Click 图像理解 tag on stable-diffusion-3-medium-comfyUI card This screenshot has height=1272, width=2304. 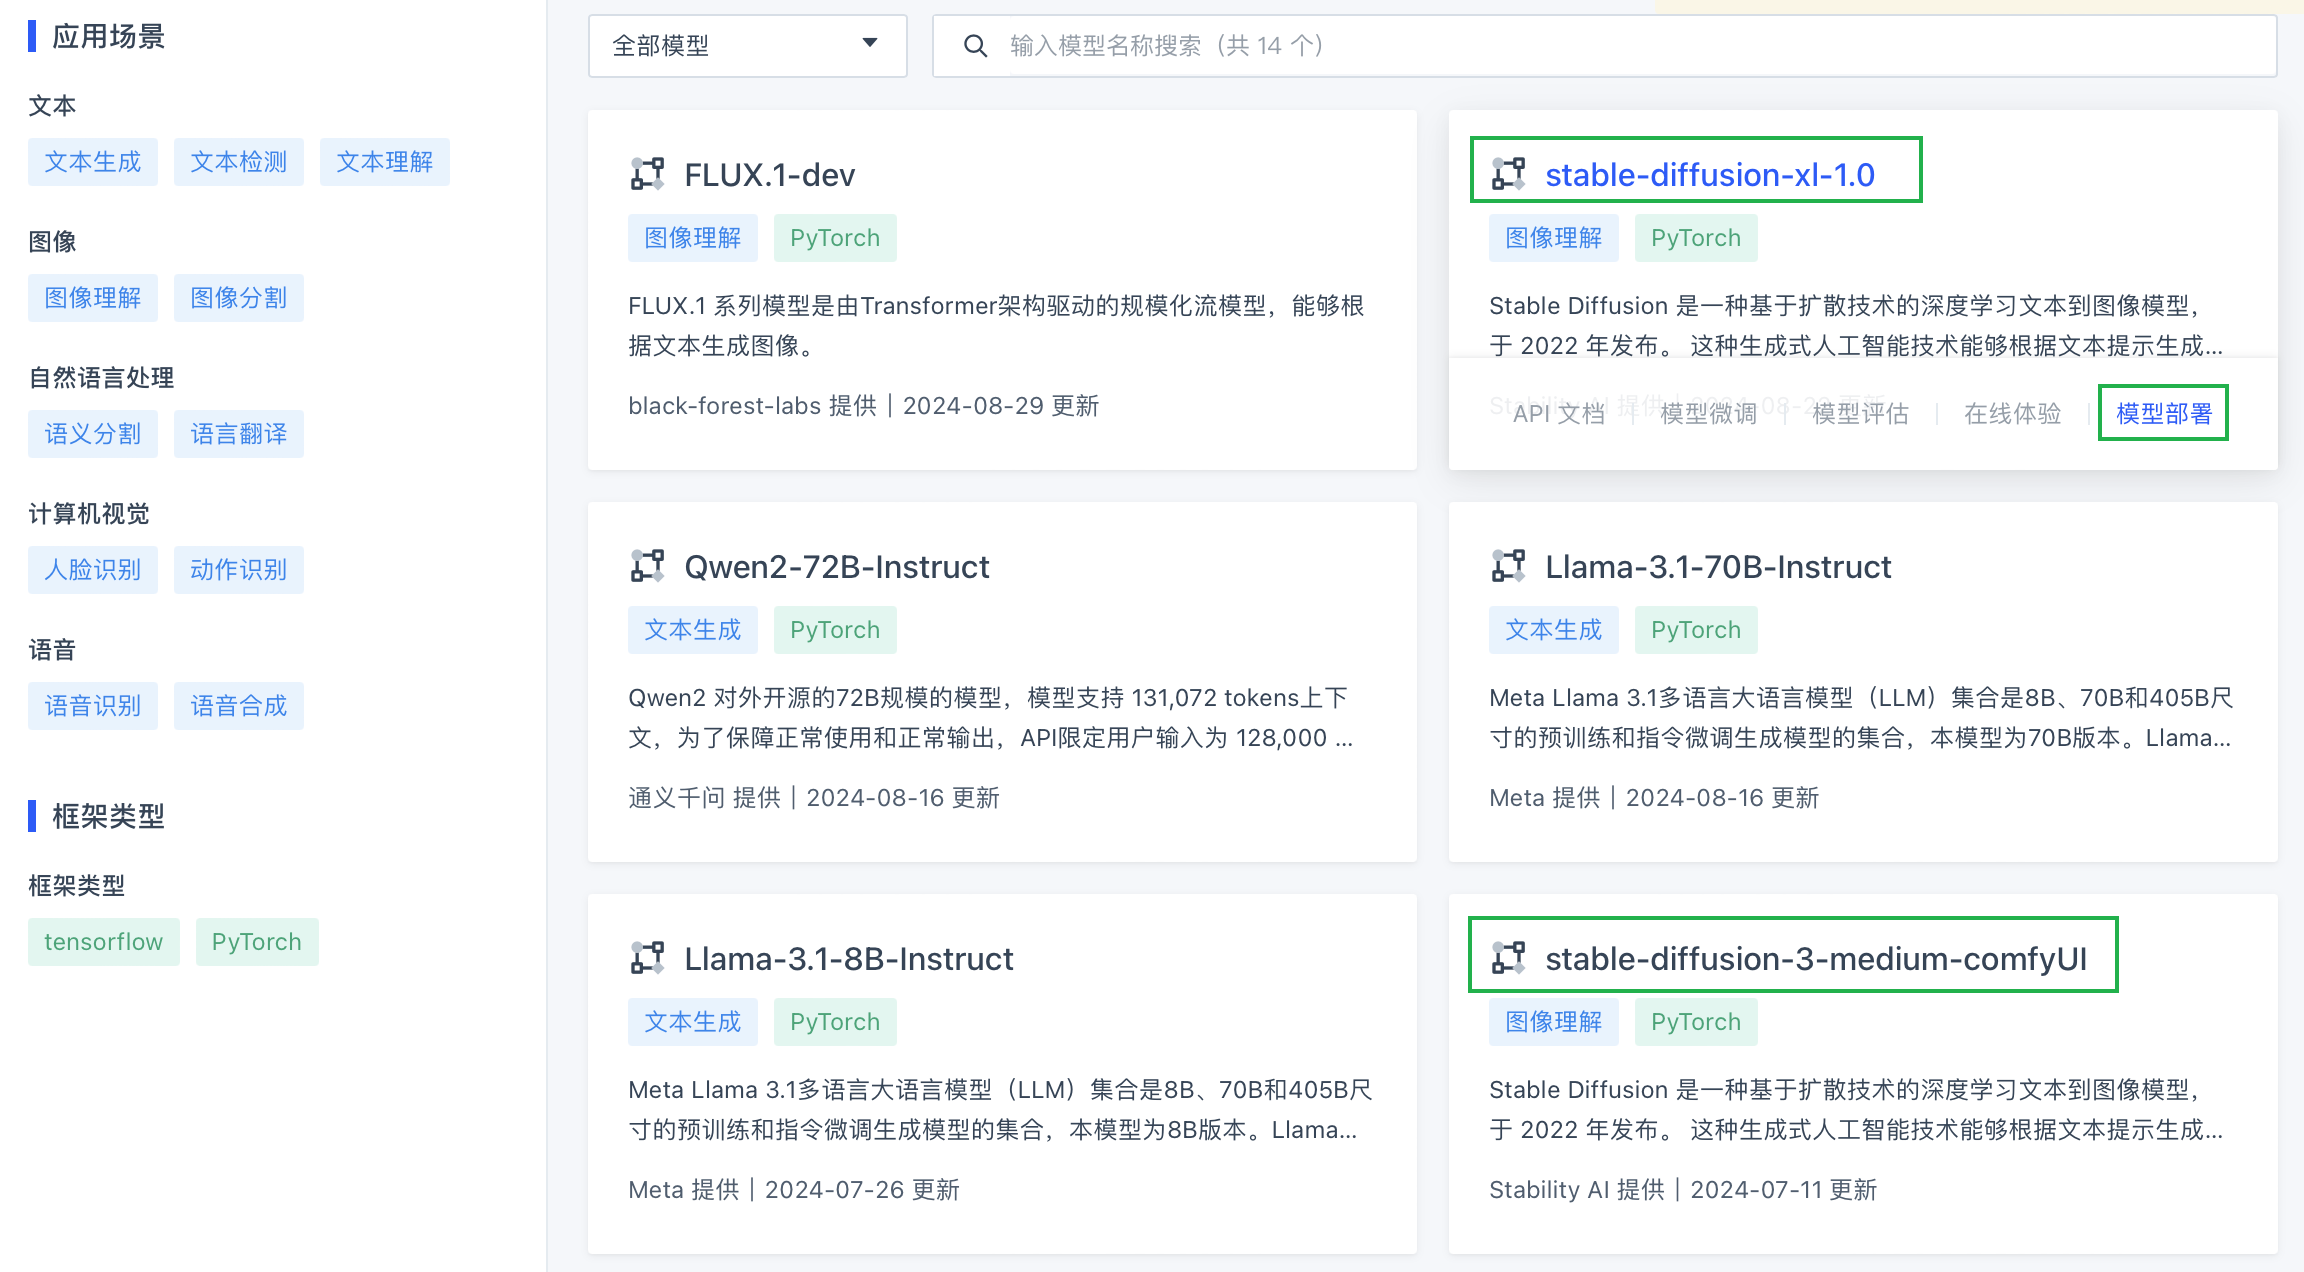pos(1554,1022)
